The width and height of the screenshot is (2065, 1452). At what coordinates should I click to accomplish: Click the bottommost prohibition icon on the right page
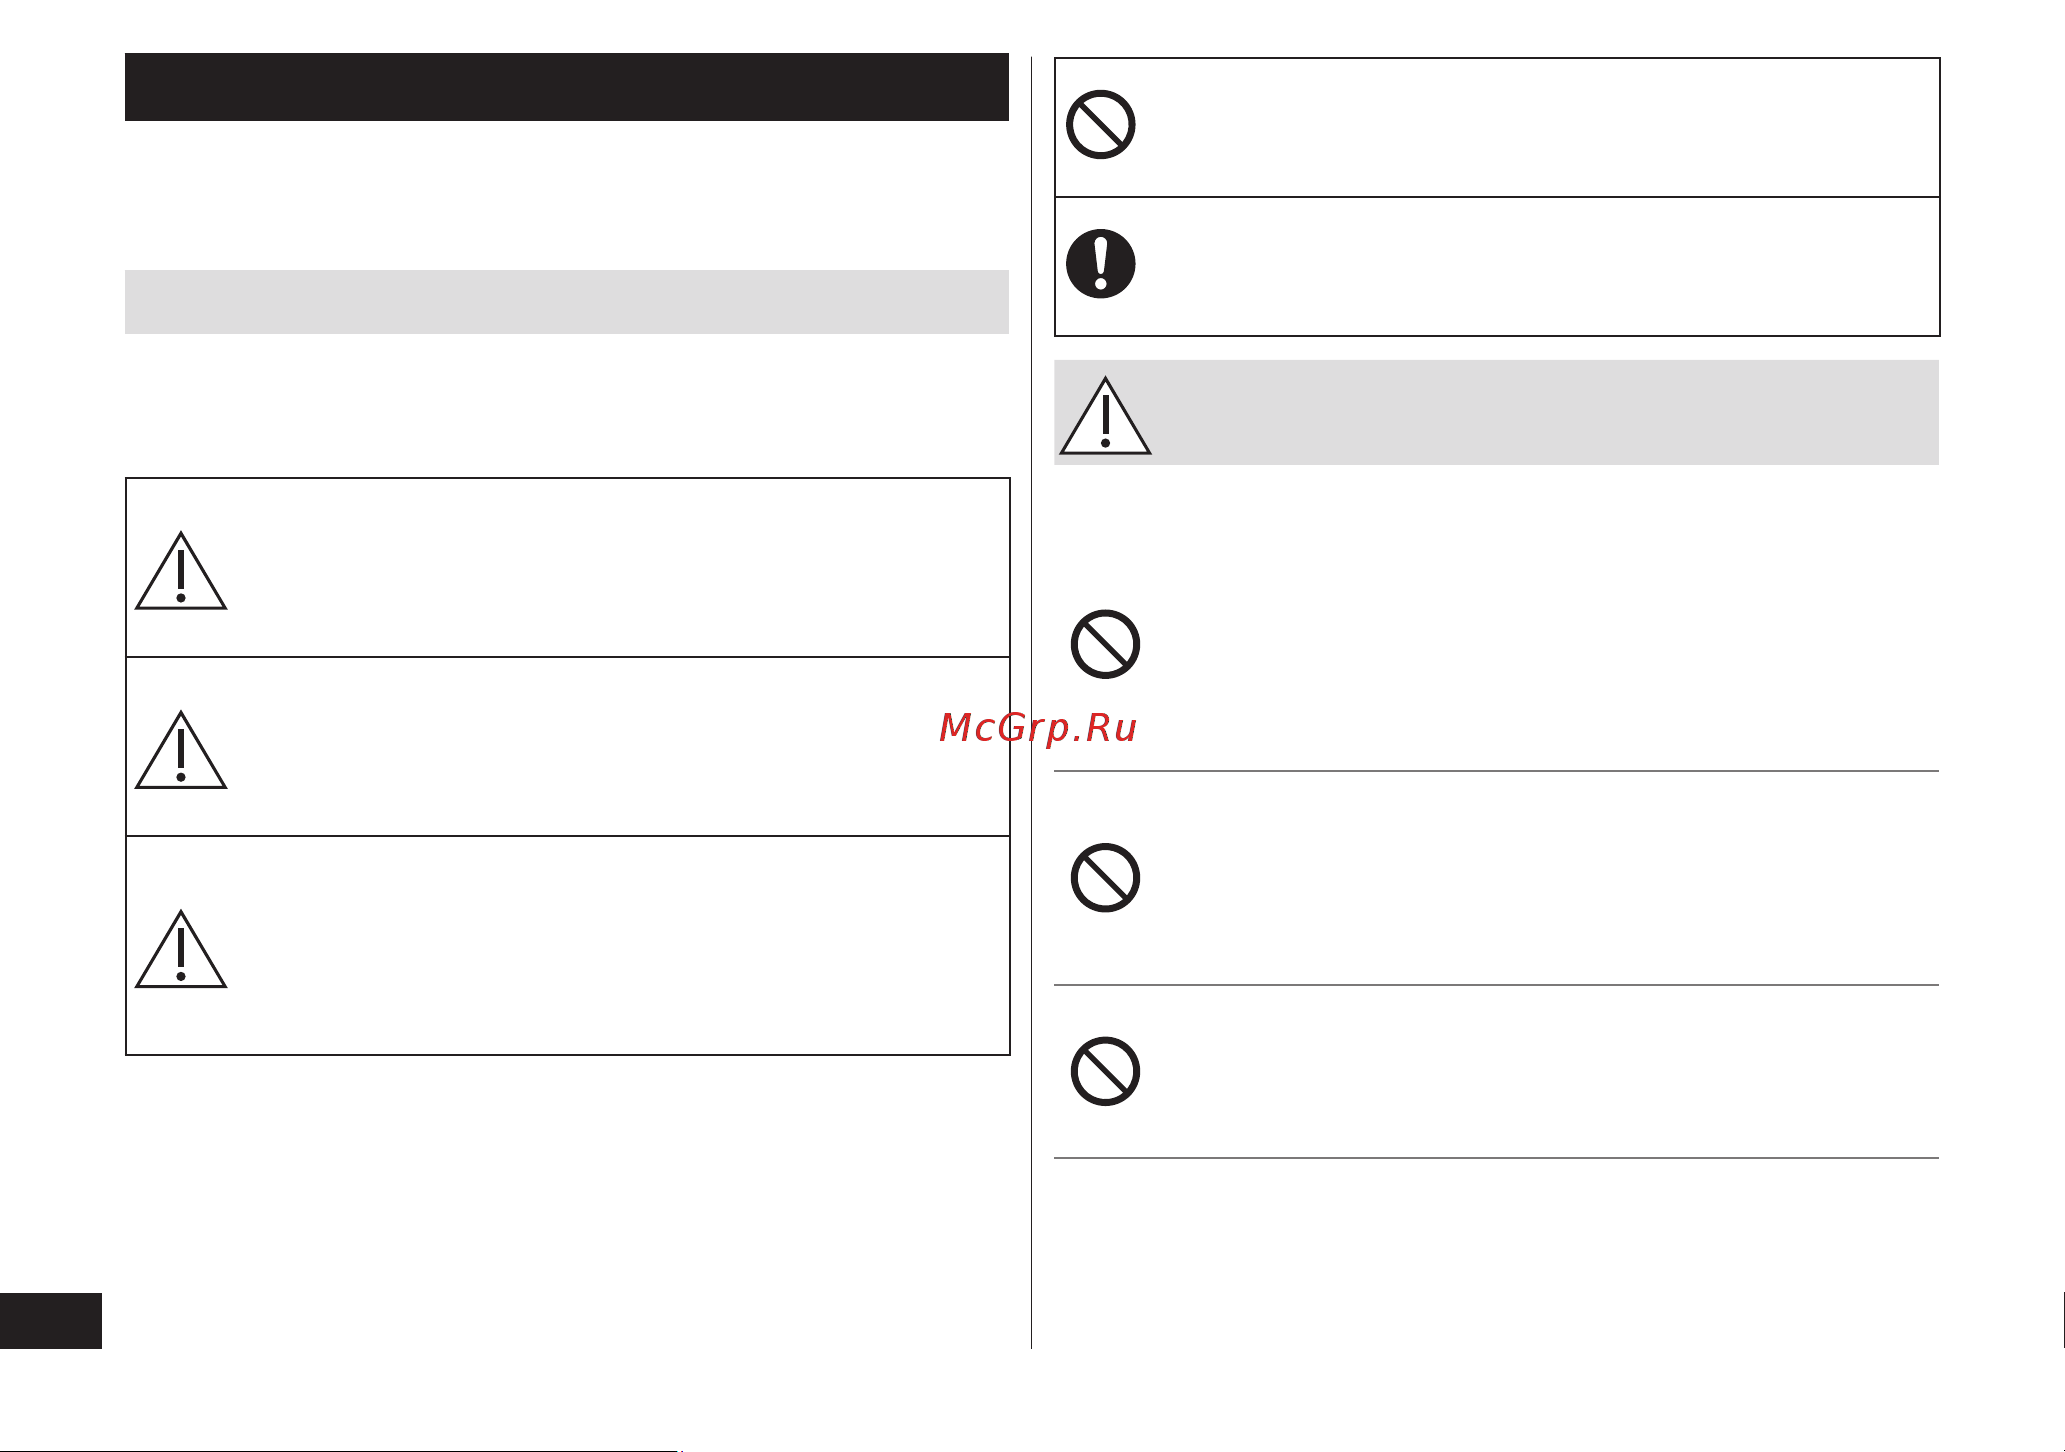1105,1071
